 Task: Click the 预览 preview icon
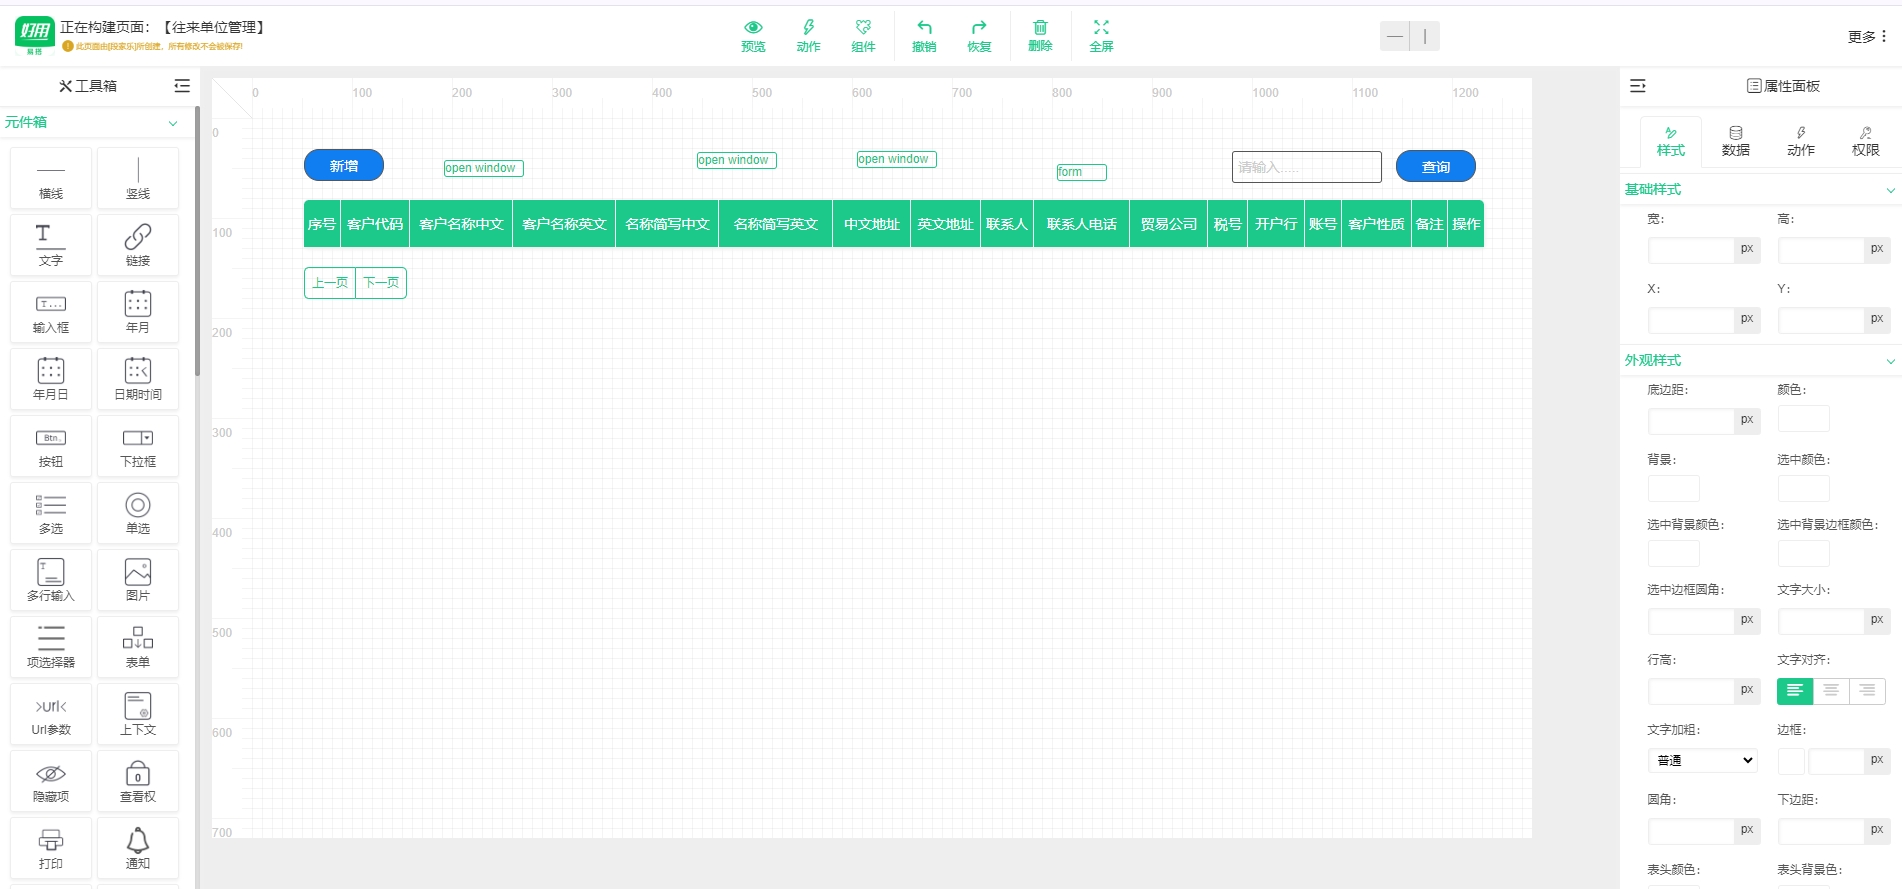[x=753, y=35]
